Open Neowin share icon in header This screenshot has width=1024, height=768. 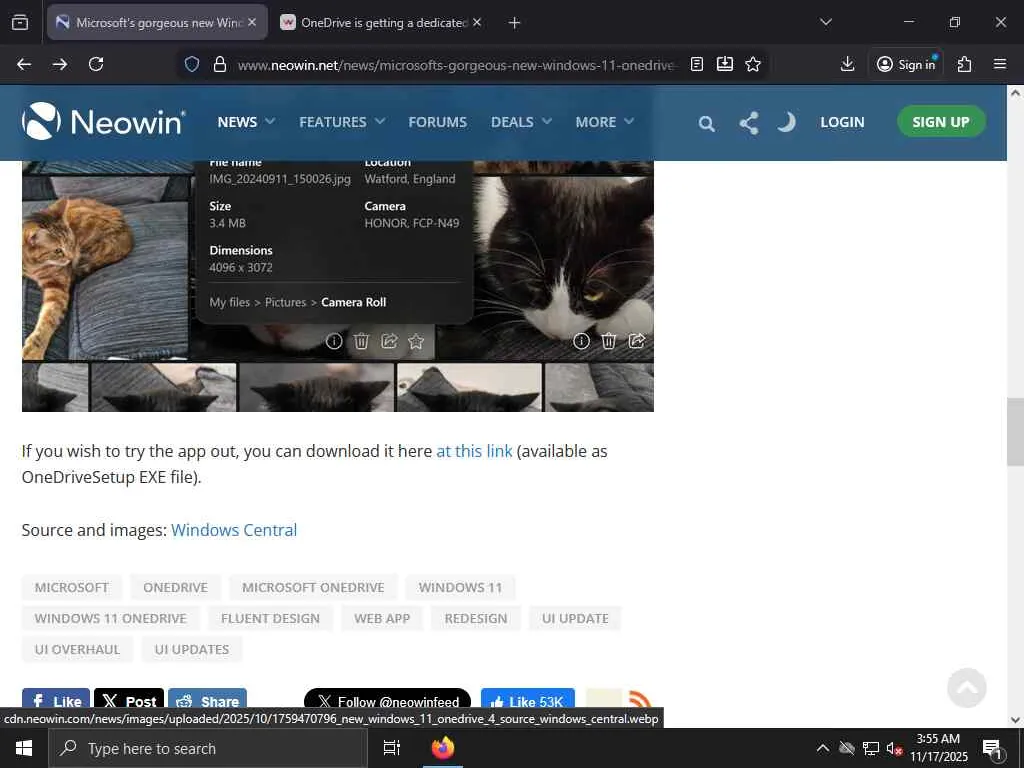click(749, 123)
